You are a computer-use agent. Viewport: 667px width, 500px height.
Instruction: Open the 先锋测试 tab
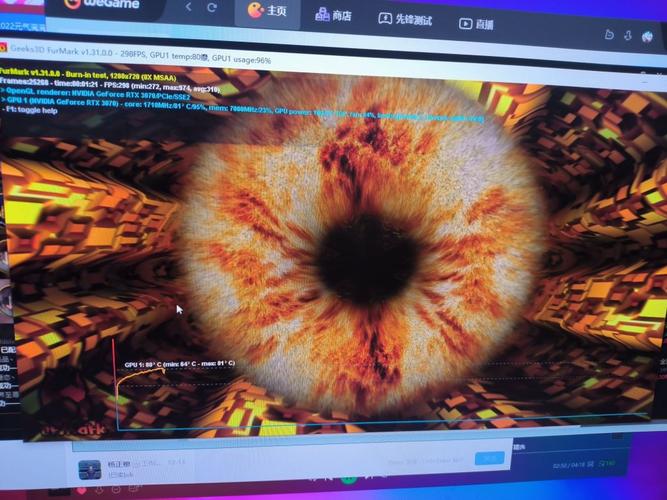click(x=406, y=20)
